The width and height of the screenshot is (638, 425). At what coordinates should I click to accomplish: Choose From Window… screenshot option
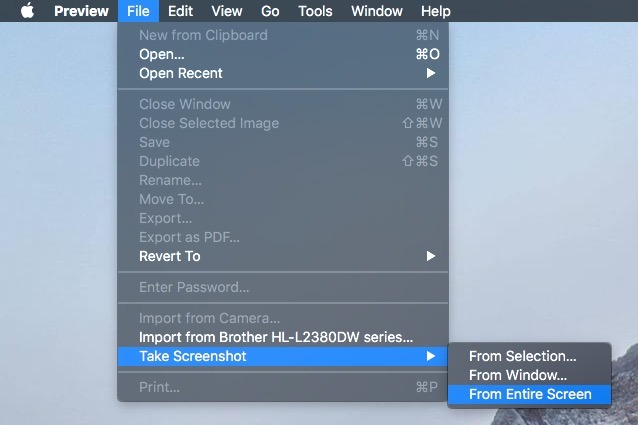click(529, 375)
